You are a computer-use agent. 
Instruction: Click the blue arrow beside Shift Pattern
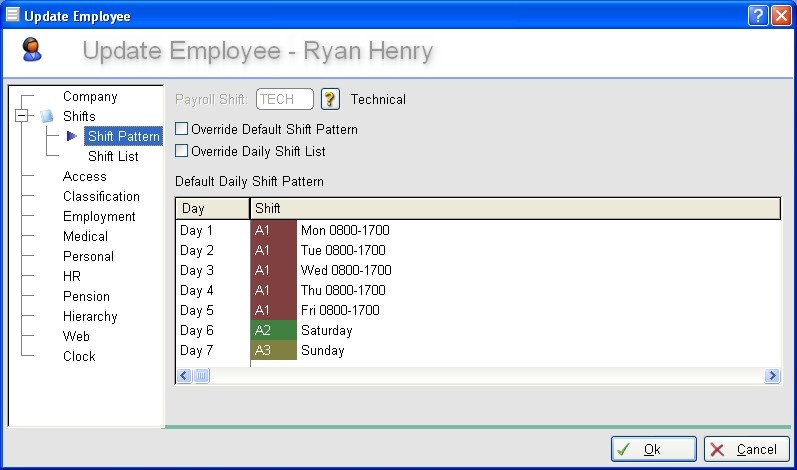click(x=72, y=136)
